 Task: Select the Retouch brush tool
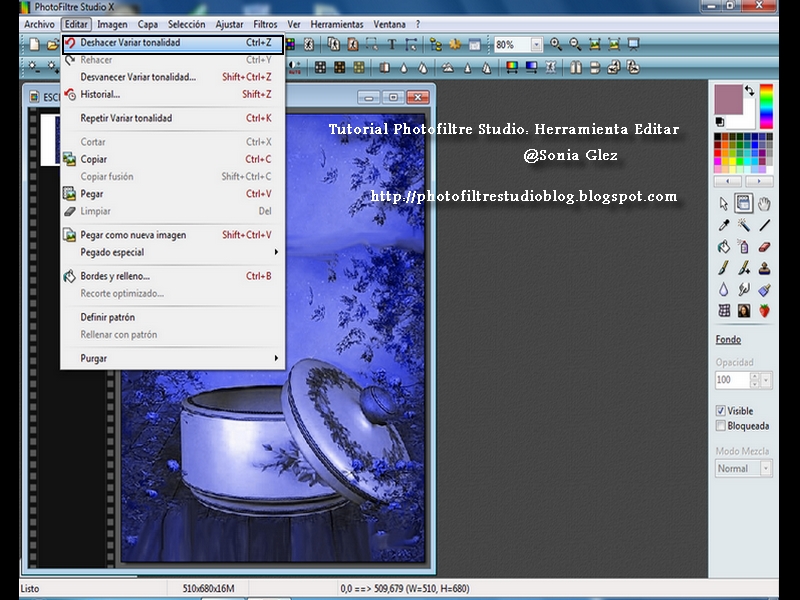(764, 289)
